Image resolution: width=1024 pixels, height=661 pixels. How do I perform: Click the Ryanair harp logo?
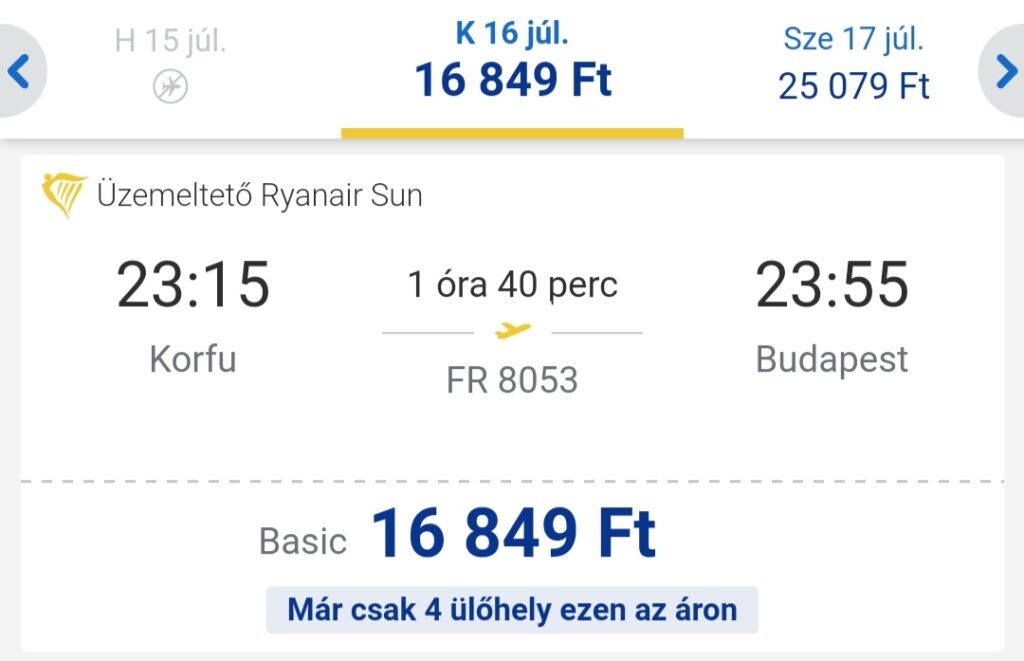click(x=63, y=195)
